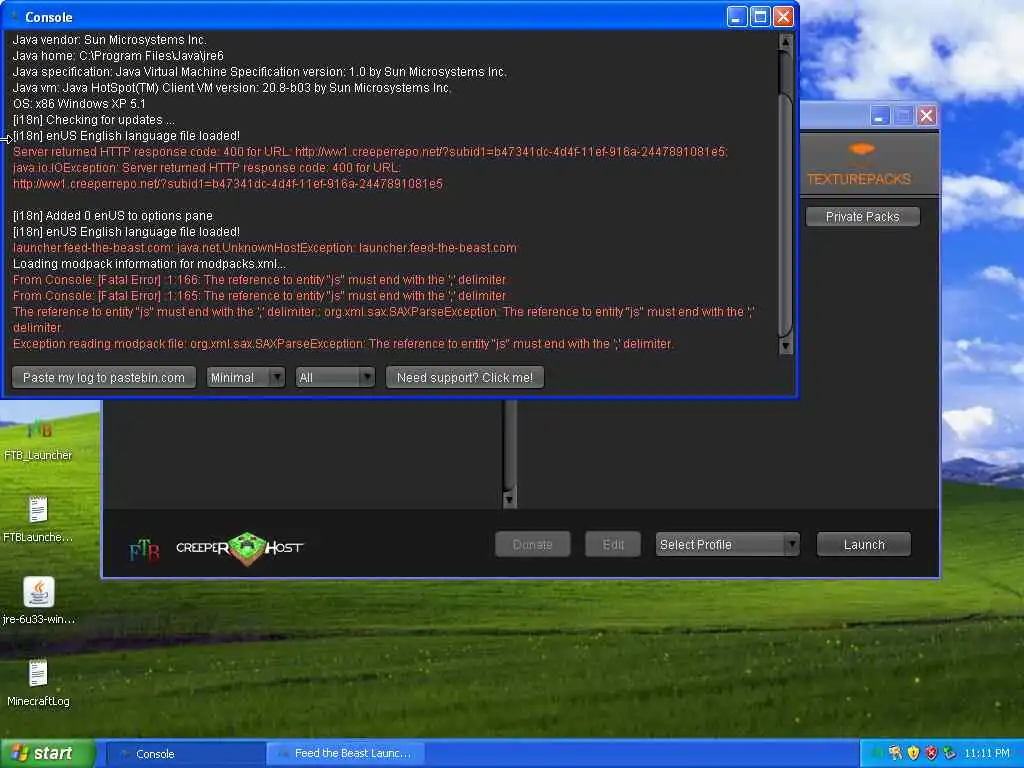Click the CreeperHost logo in launcher
Screen dimensions: 1024x768
(x=240, y=548)
